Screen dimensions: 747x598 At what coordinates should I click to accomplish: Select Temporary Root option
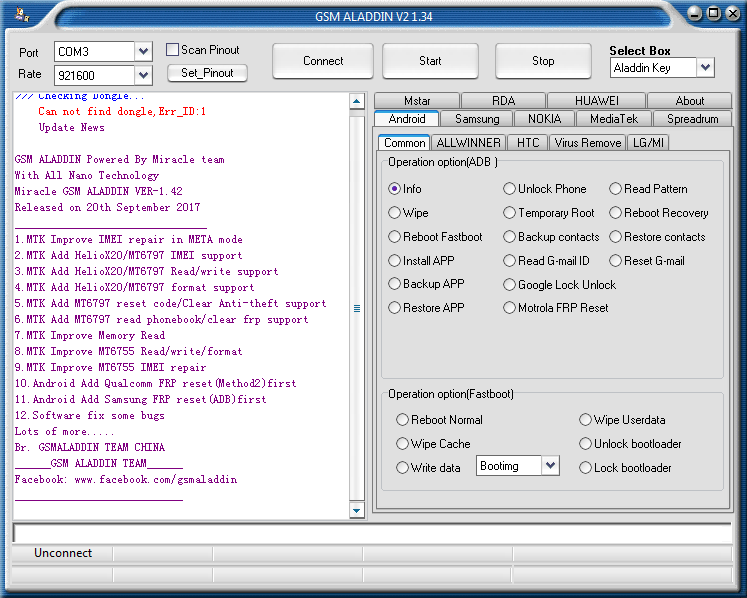coord(509,213)
